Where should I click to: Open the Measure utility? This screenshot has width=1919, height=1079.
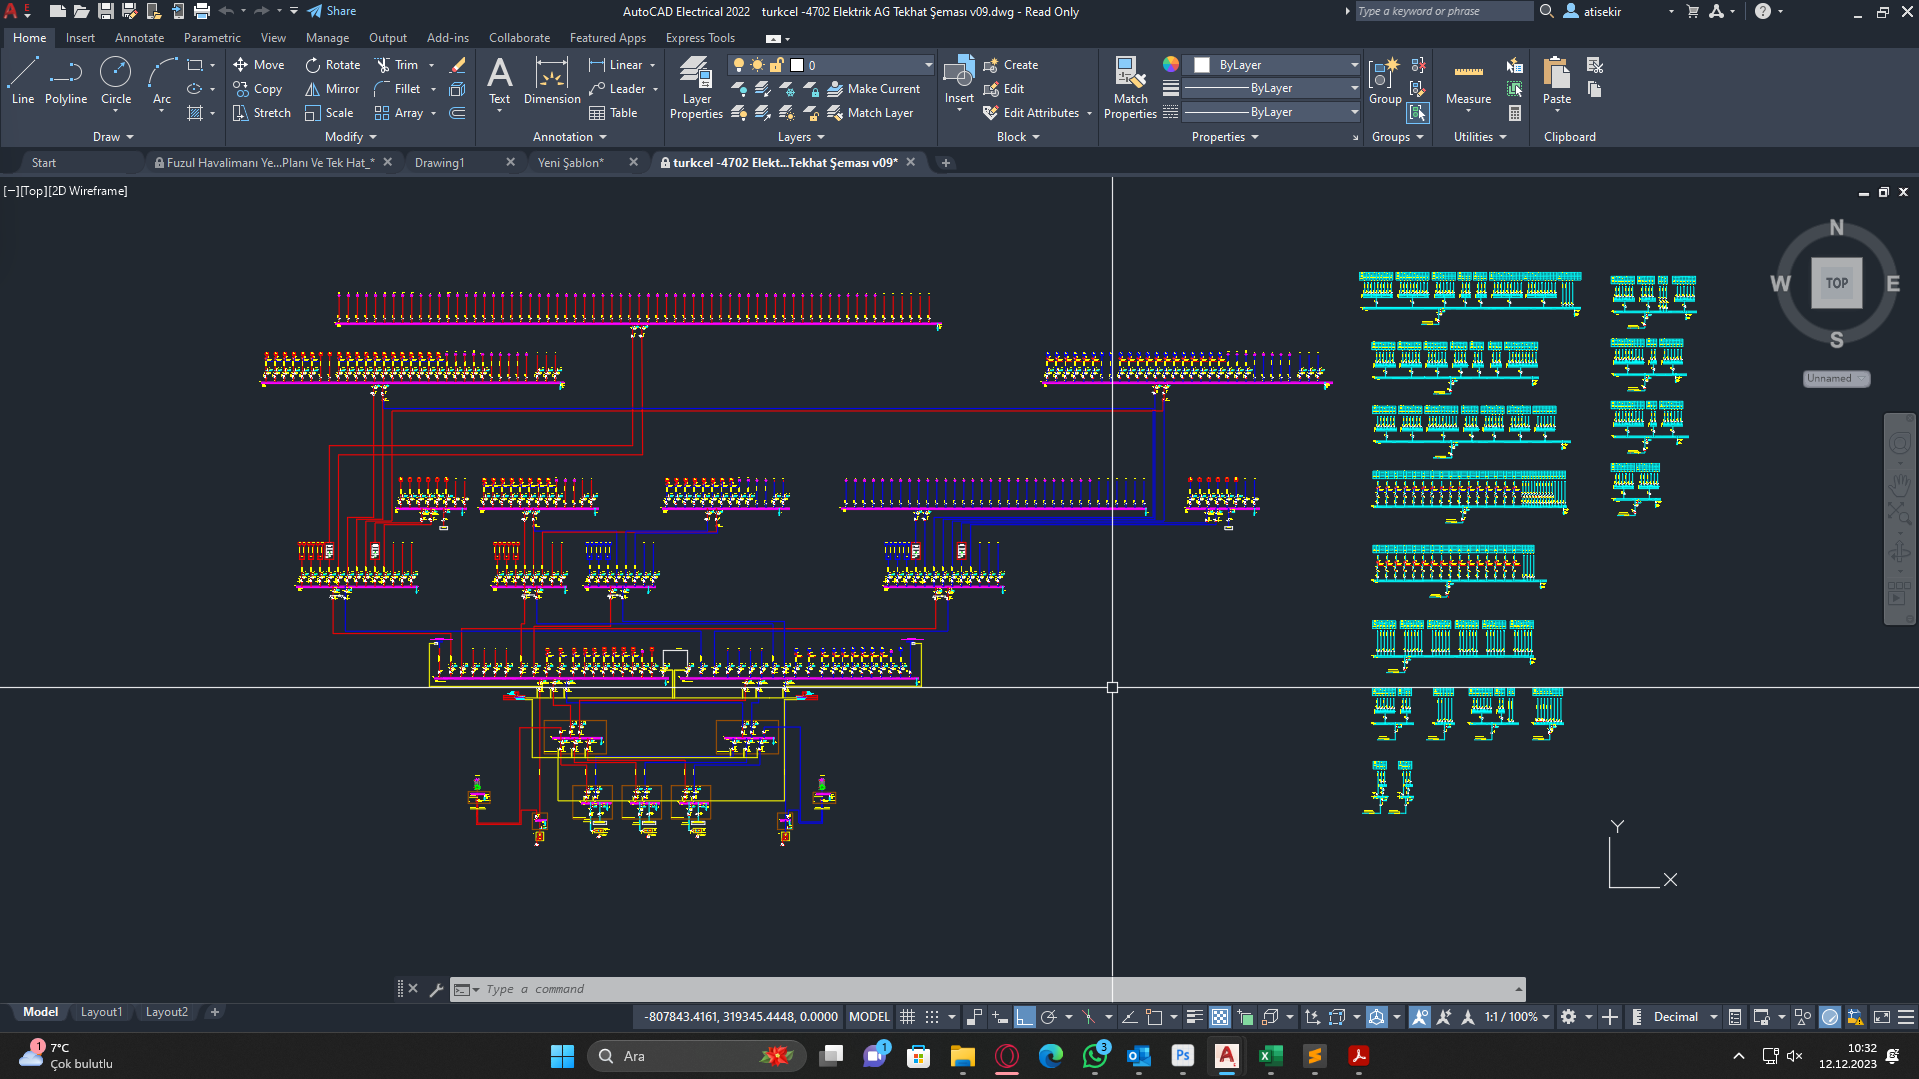pos(1468,80)
